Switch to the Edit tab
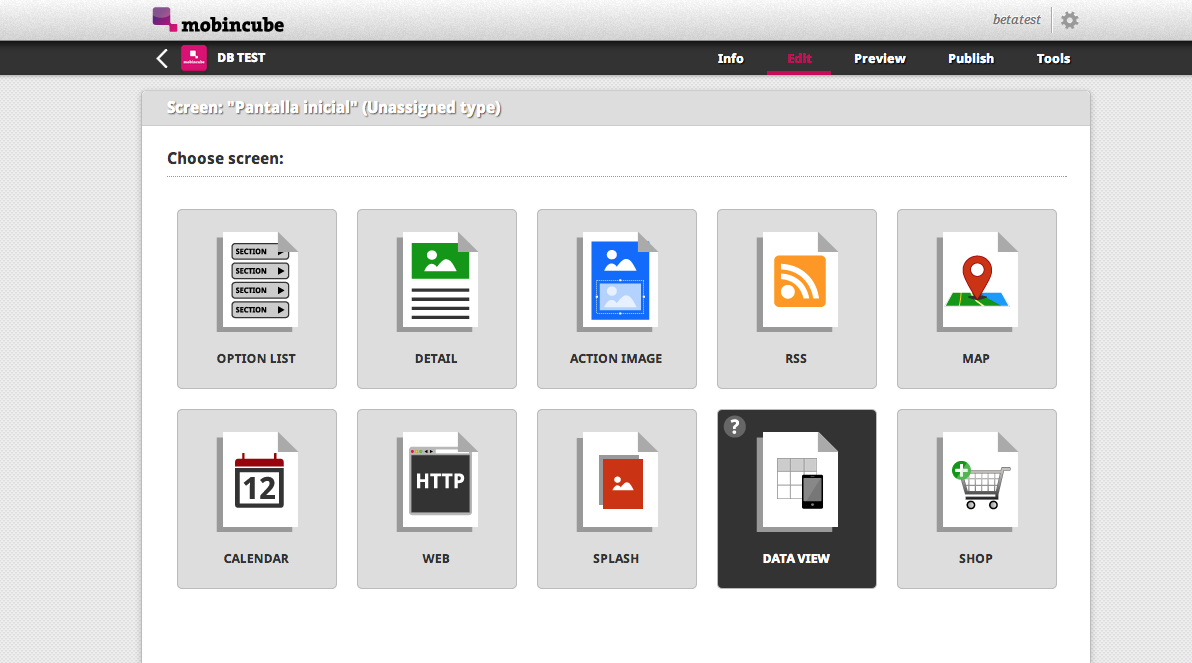The height and width of the screenshot is (663, 1192). (799, 59)
